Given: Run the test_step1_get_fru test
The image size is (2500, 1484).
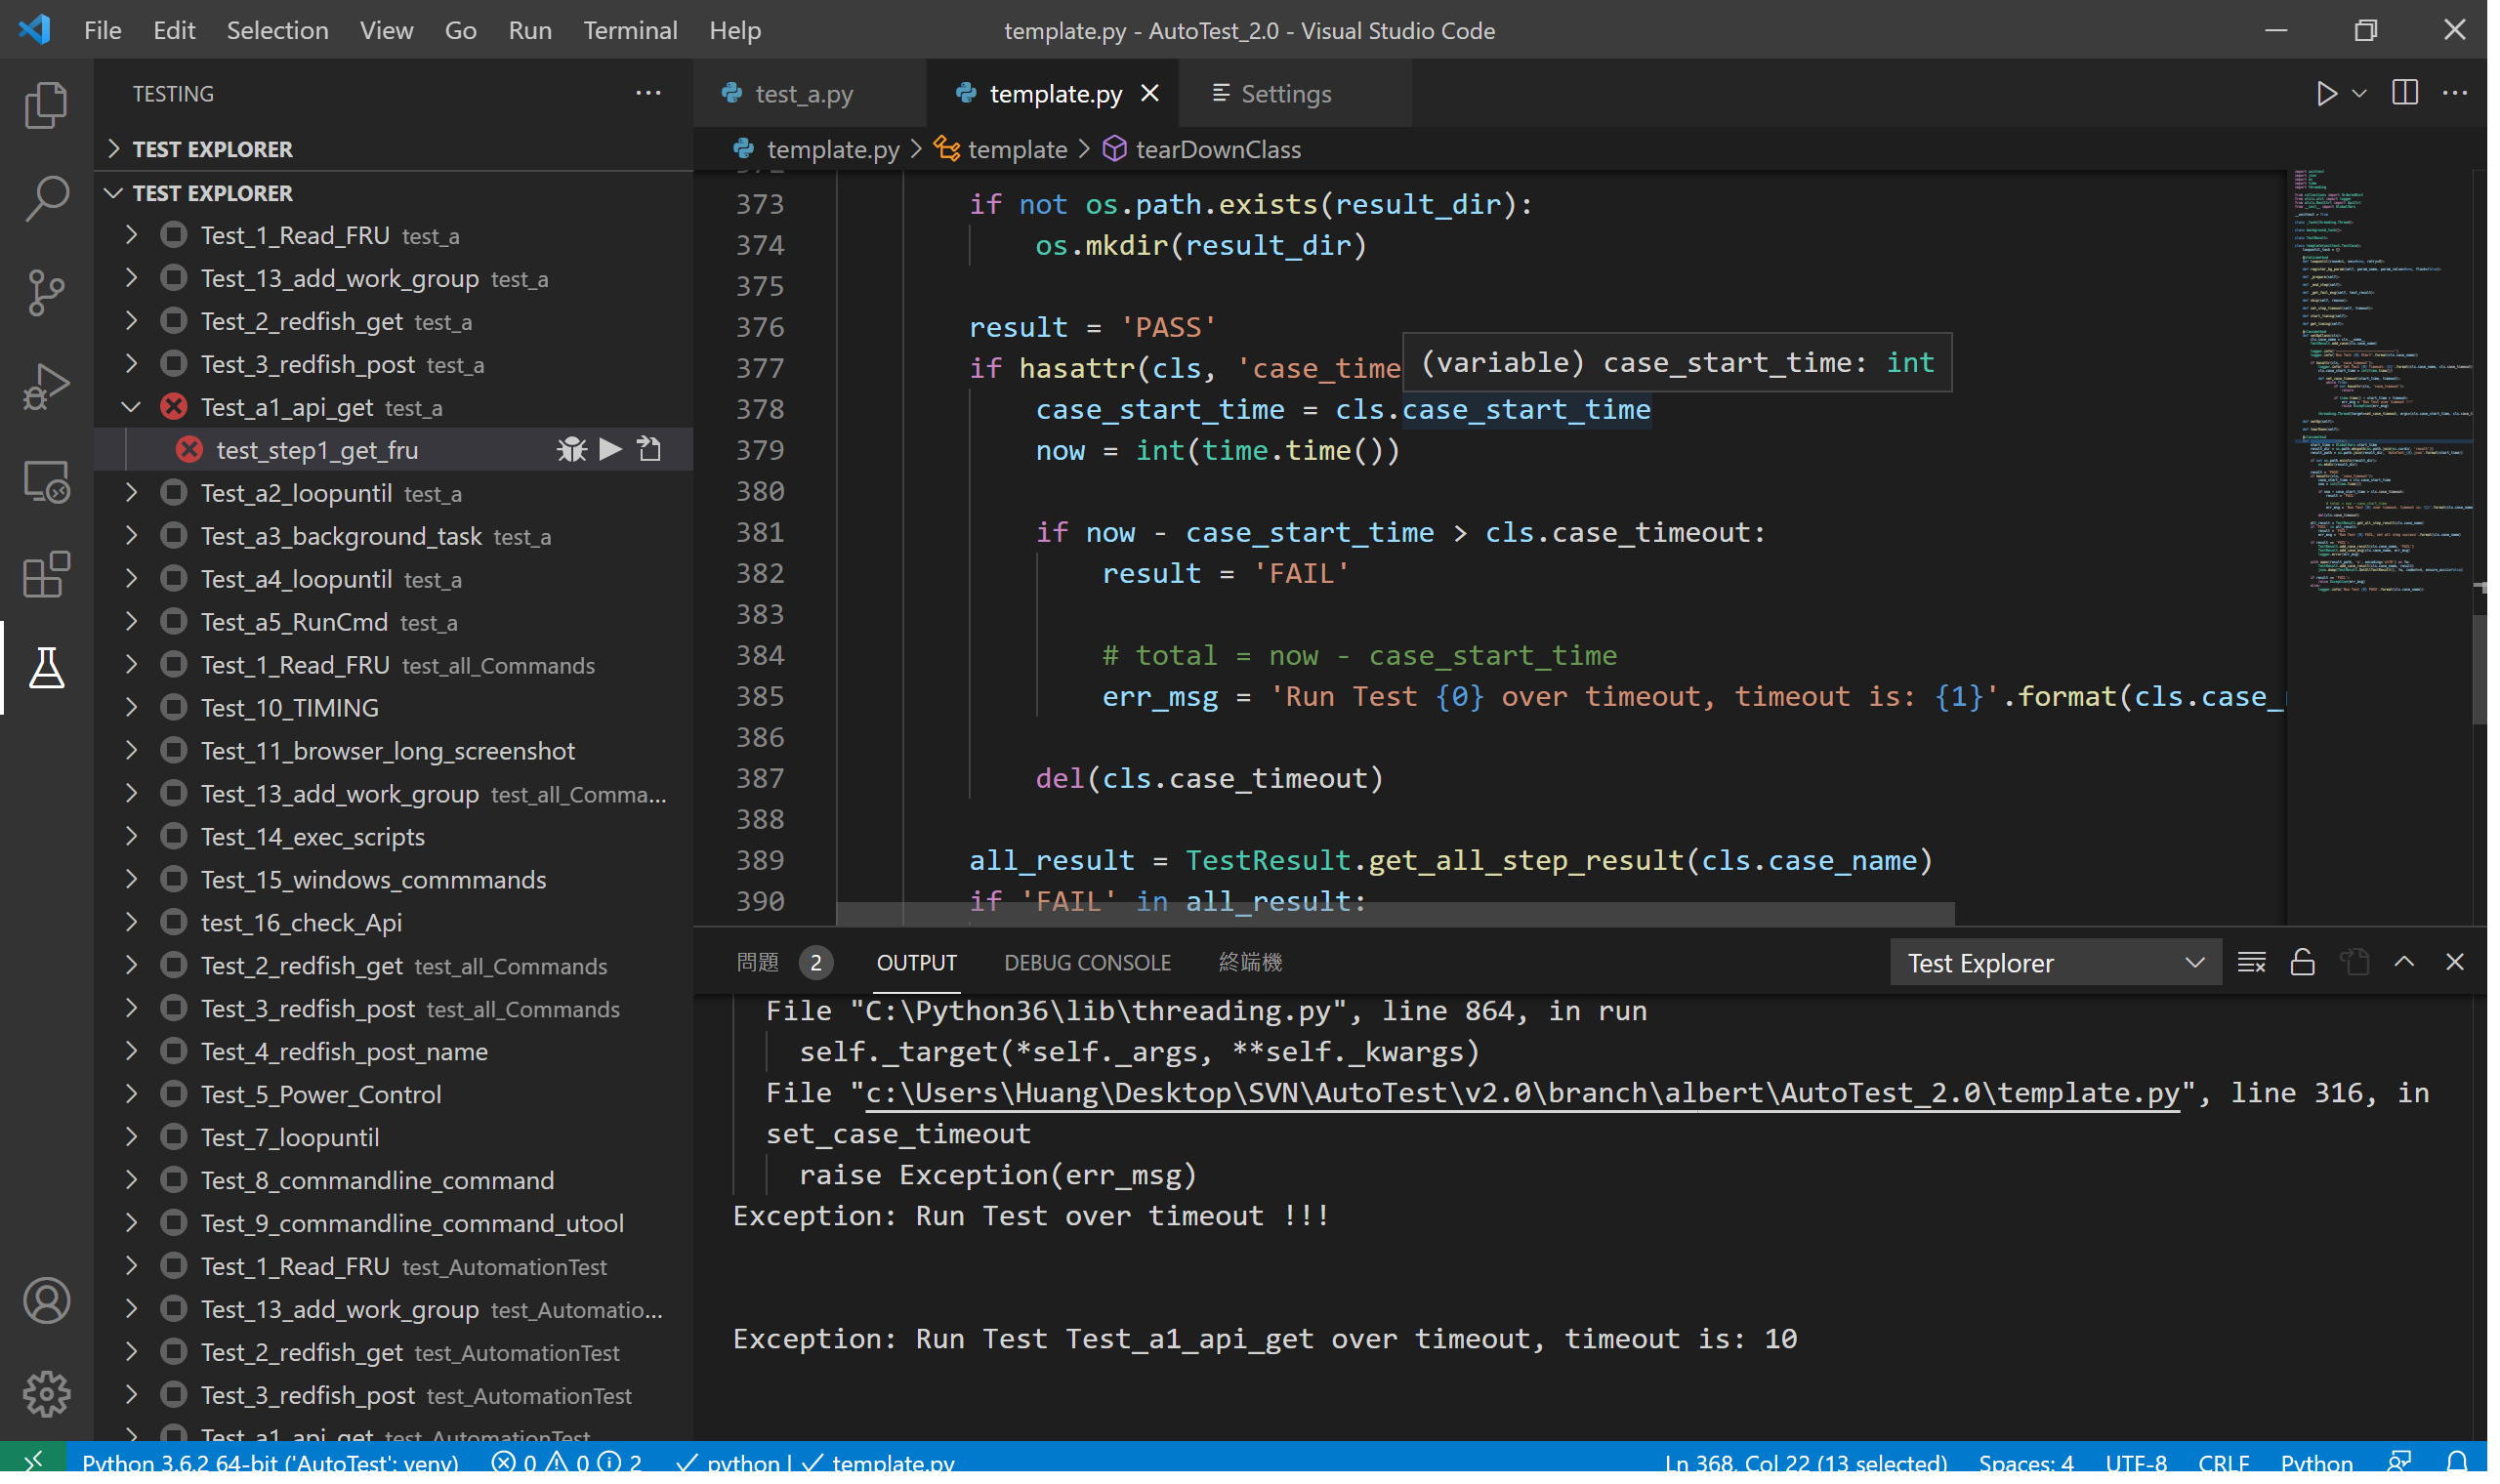Looking at the screenshot, I should (610, 449).
